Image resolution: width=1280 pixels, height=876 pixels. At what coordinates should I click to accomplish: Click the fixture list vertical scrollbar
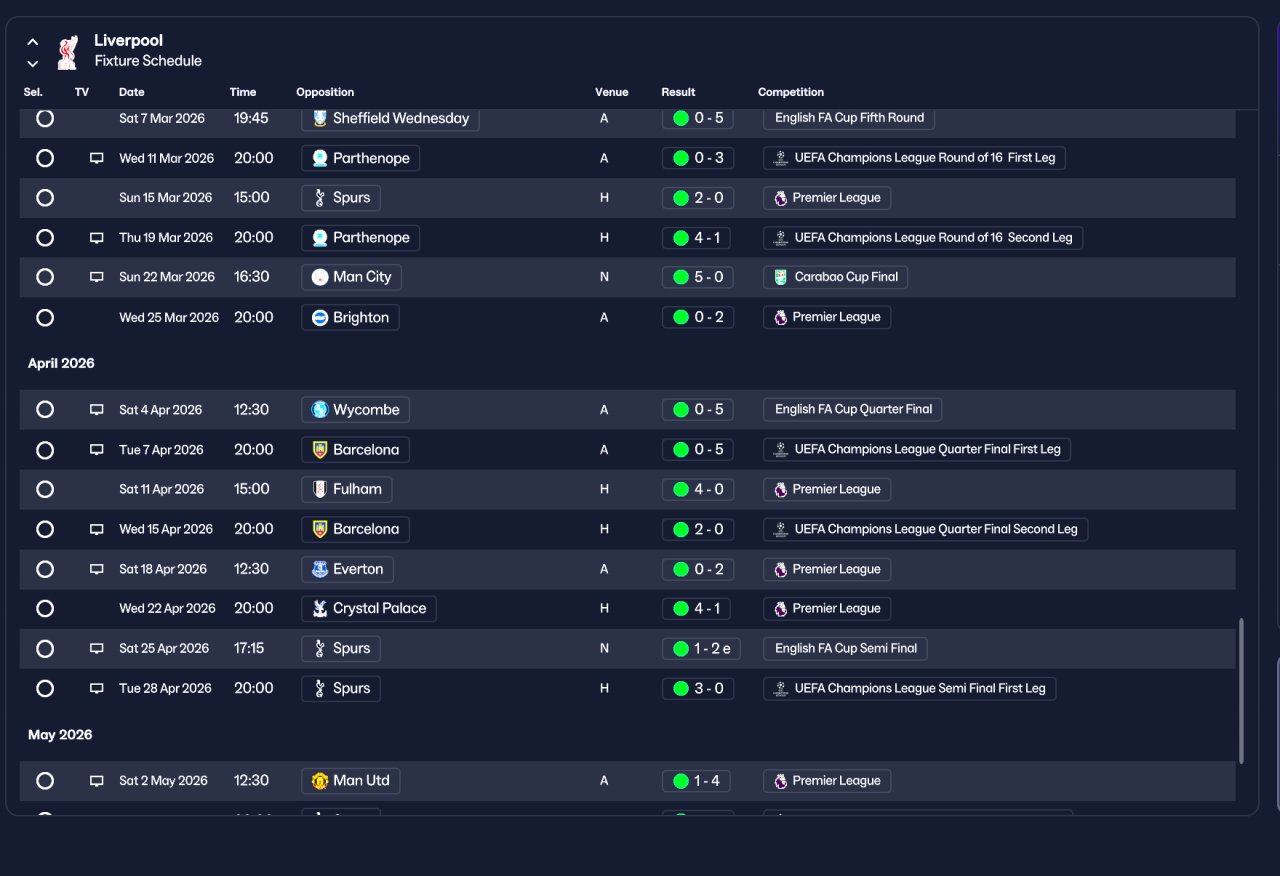pos(1242,691)
